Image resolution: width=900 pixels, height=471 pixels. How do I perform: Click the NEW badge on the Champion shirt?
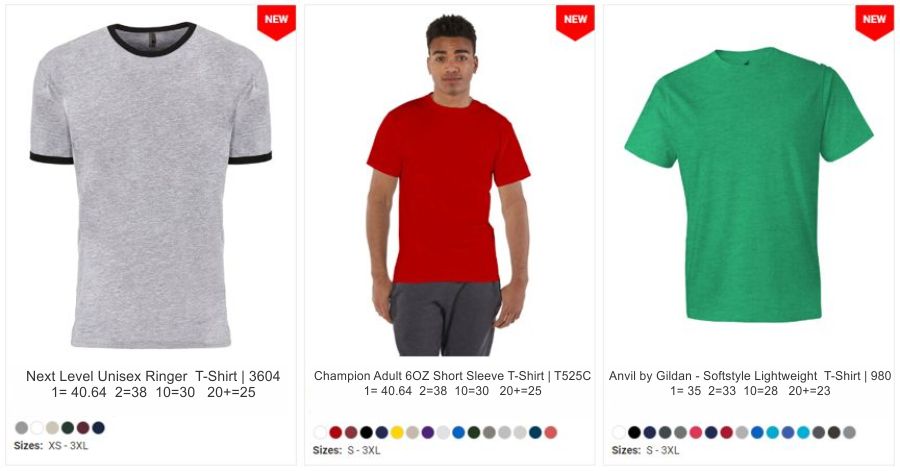[x=575, y=22]
